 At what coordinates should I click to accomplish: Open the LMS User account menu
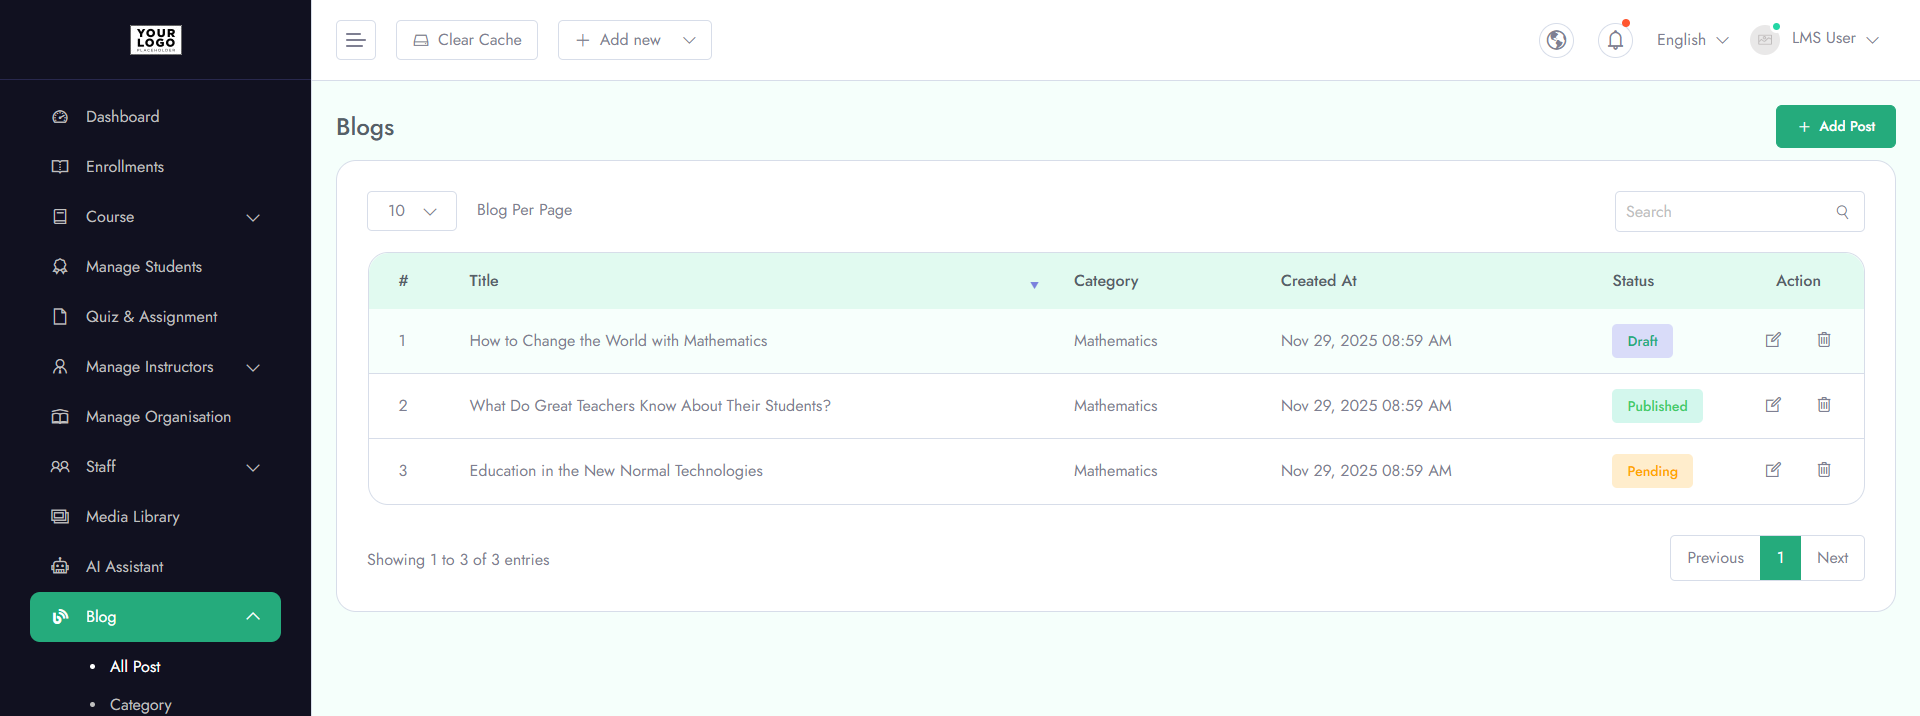[1836, 38]
